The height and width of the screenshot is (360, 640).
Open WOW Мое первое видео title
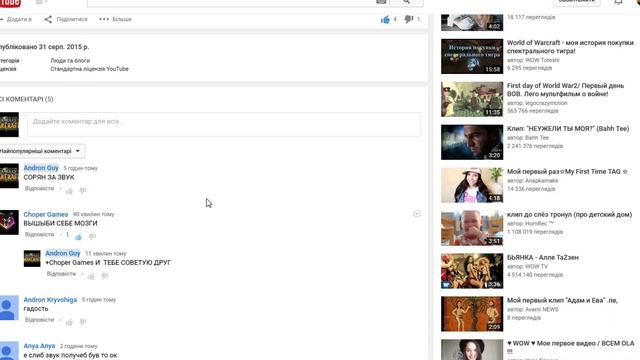pyautogui.click(x=571, y=347)
